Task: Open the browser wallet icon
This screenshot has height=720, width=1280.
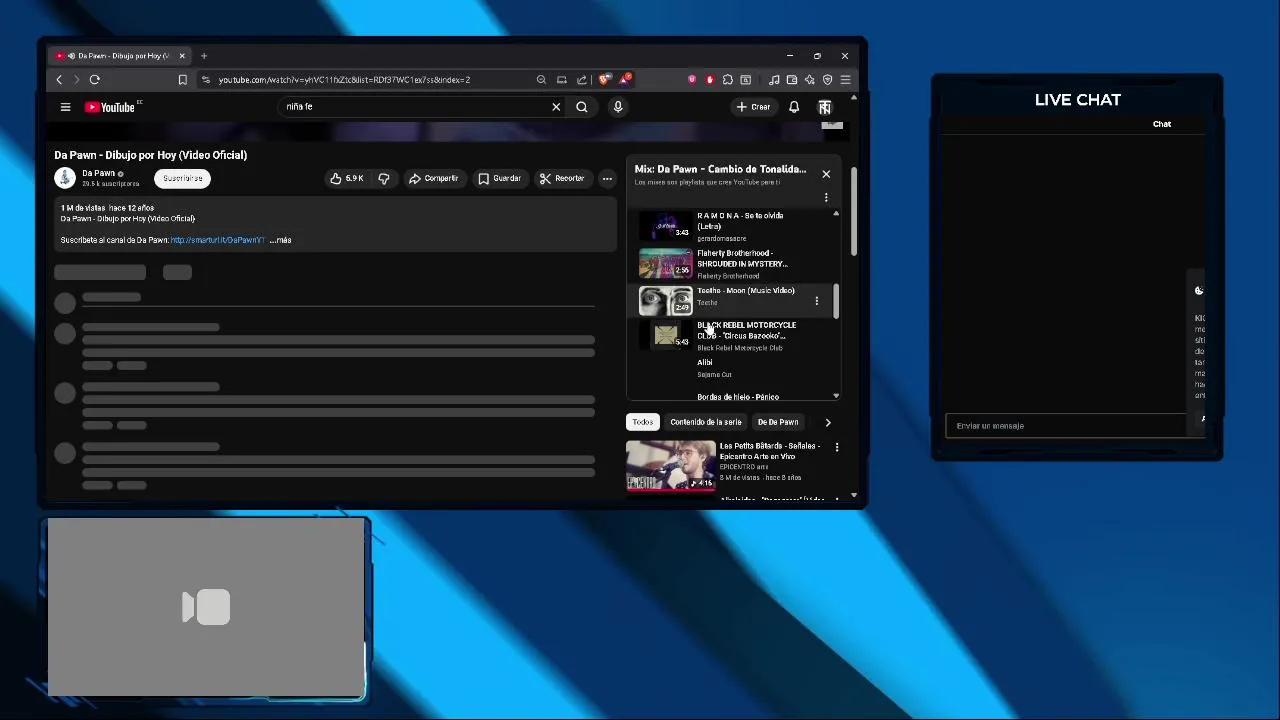Action: 792,80
